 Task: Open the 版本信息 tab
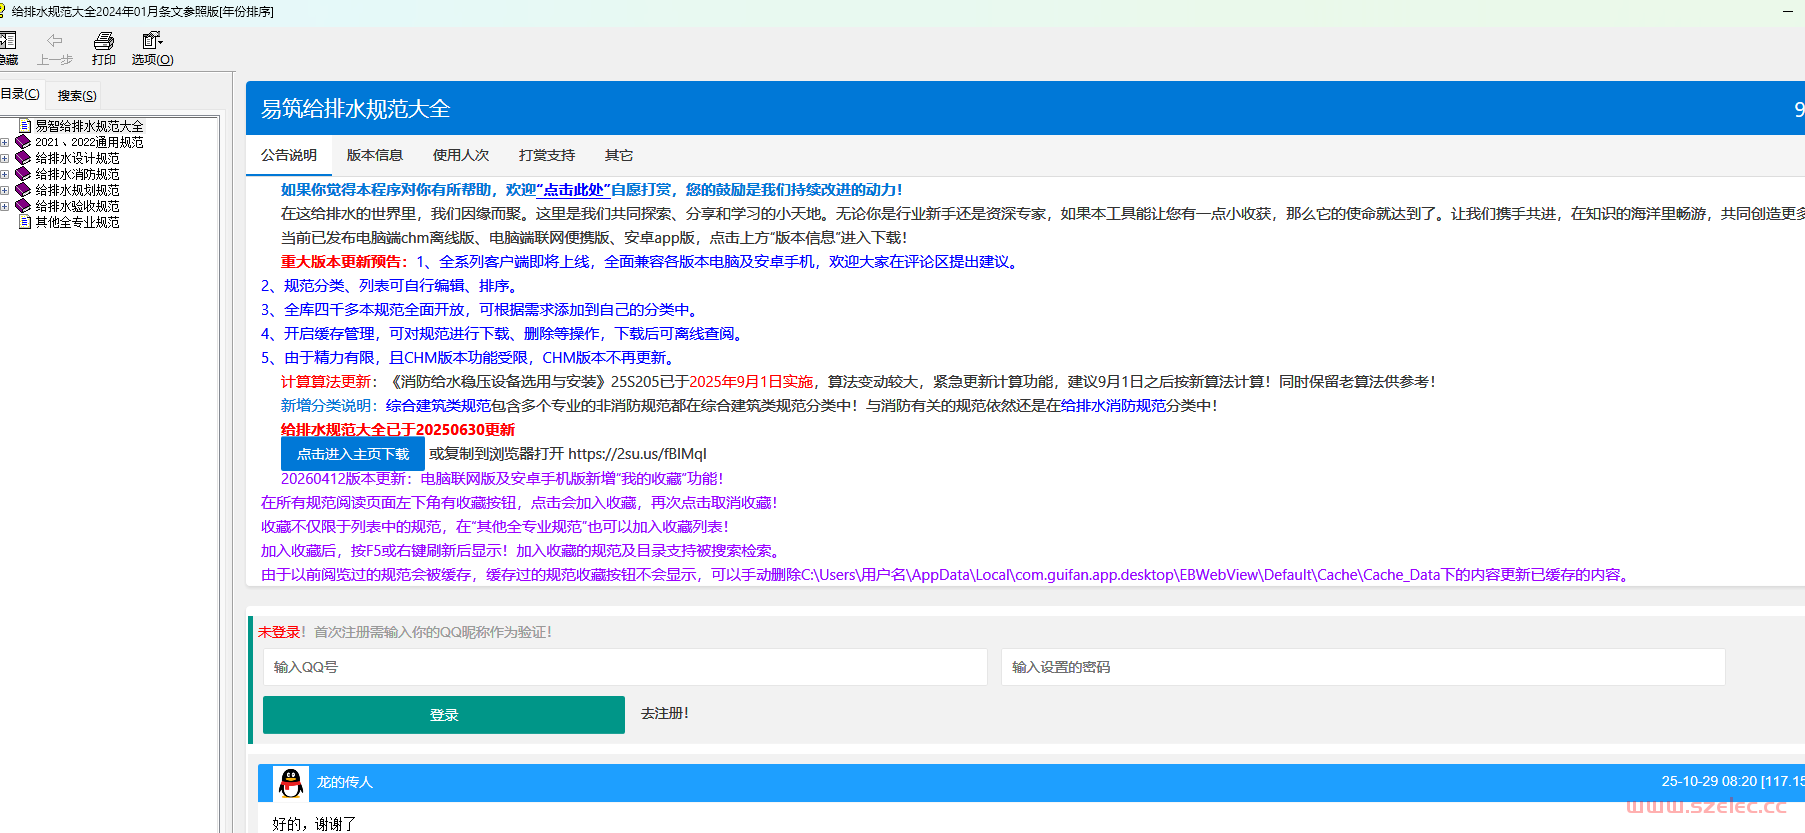click(375, 155)
